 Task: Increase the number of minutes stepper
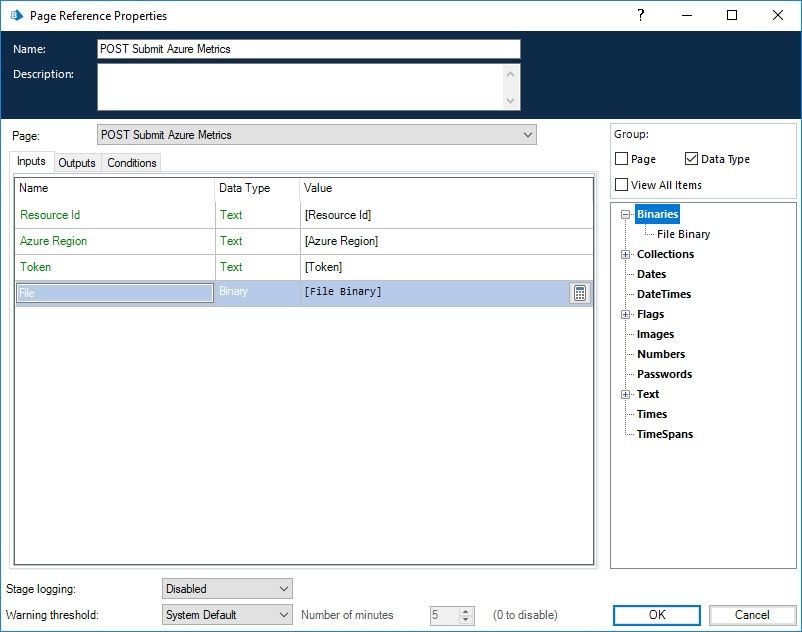tap(466, 611)
